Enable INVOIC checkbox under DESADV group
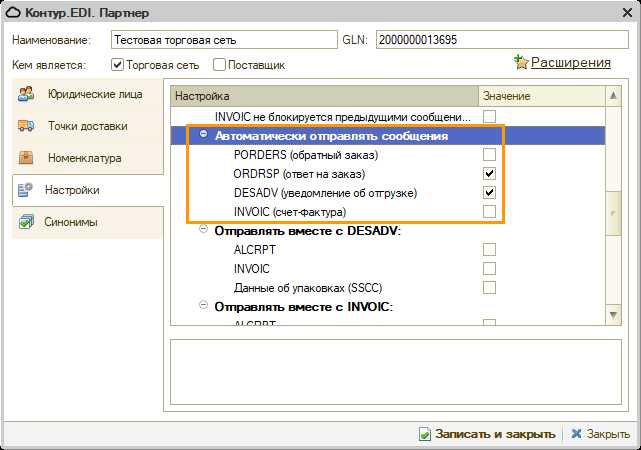The image size is (641, 450). pyautogui.click(x=489, y=269)
